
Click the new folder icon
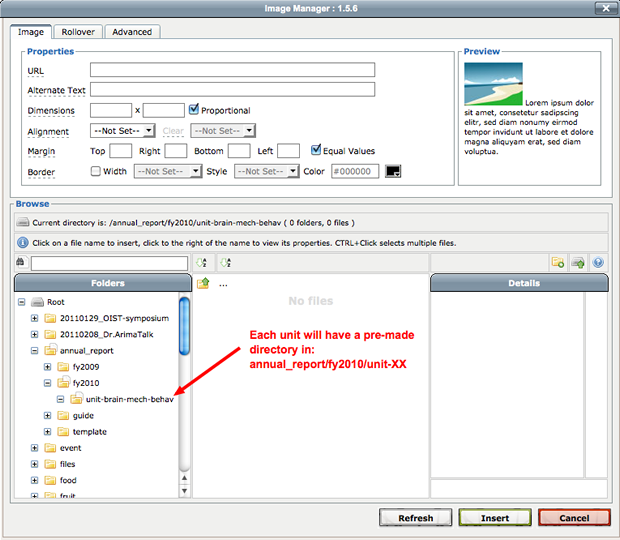[558, 263]
